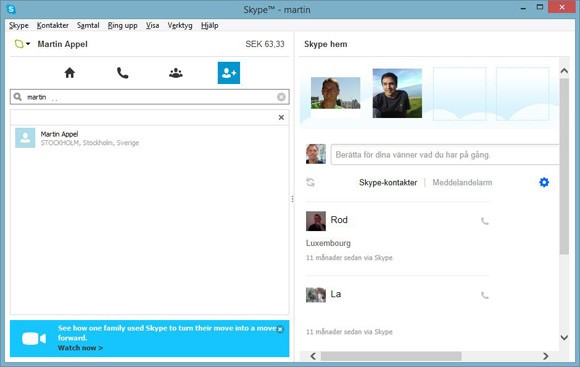Click the pane splitter handle dots
Image resolution: width=580 pixels, height=367 pixels.
[x=292, y=199]
